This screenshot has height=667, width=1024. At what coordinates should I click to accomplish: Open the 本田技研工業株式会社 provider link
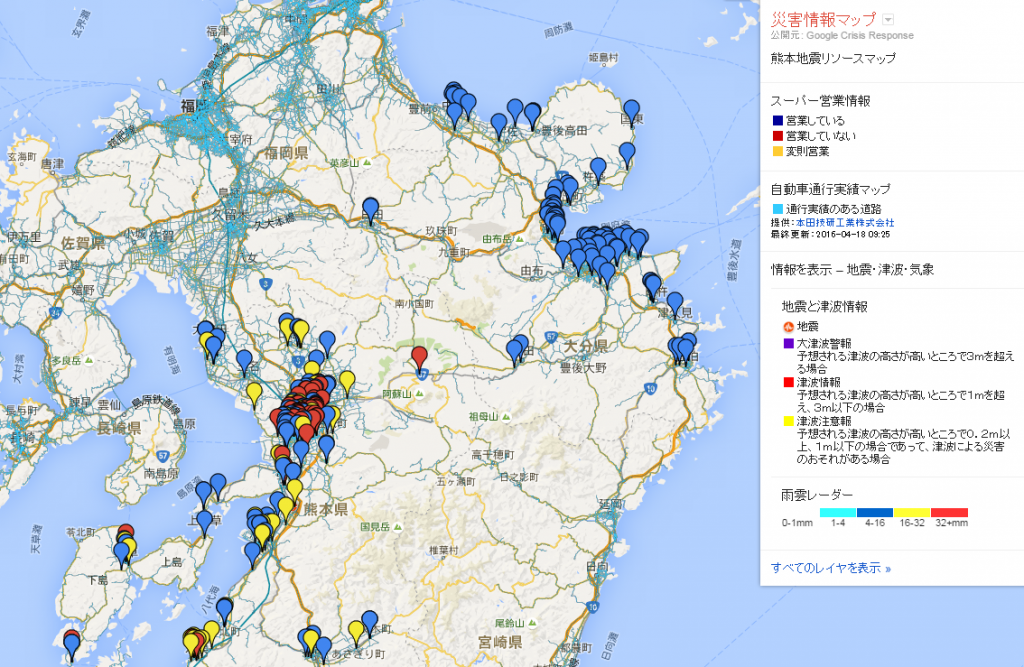coord(845,222)
